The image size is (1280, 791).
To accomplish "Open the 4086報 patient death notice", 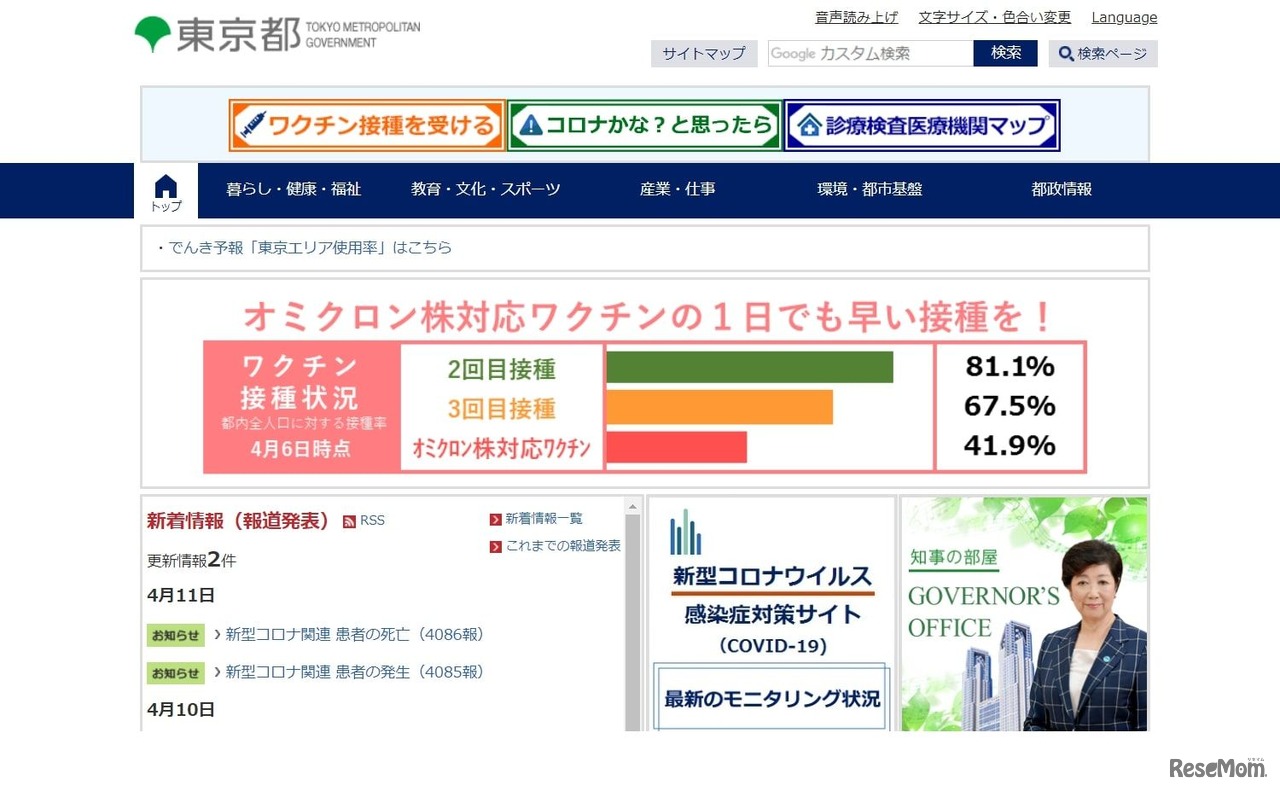I will [348, 634].
